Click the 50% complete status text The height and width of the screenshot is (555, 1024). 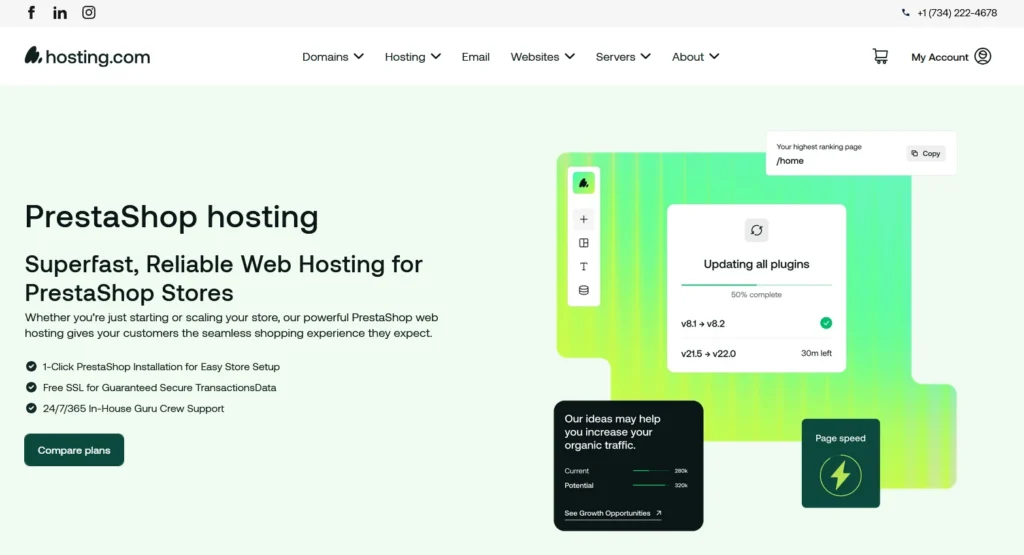point(756,294)
